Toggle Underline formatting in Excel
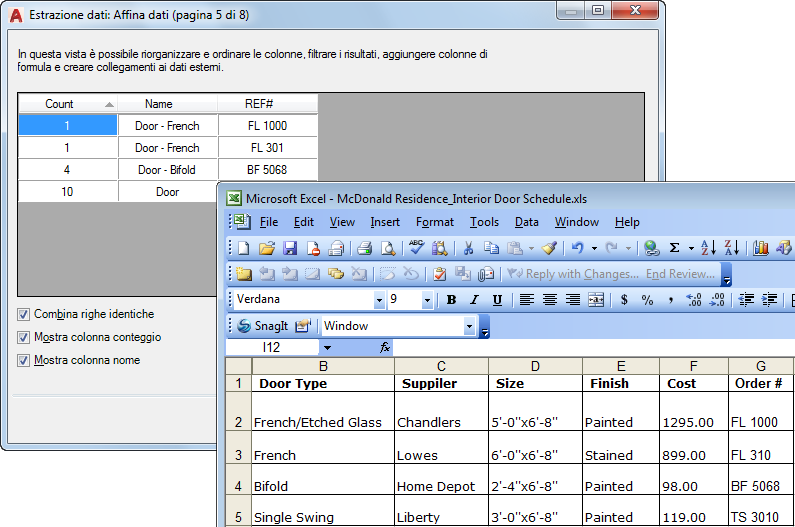795x527 pixels. [x=497, y=300]
